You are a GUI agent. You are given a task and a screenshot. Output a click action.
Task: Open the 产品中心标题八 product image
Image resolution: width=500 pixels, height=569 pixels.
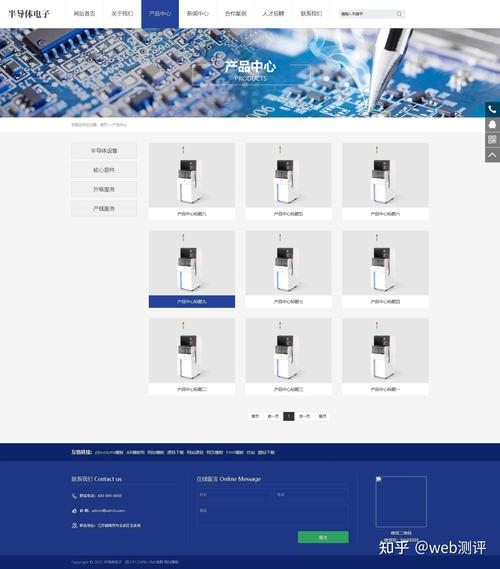[x=192, y=175]
